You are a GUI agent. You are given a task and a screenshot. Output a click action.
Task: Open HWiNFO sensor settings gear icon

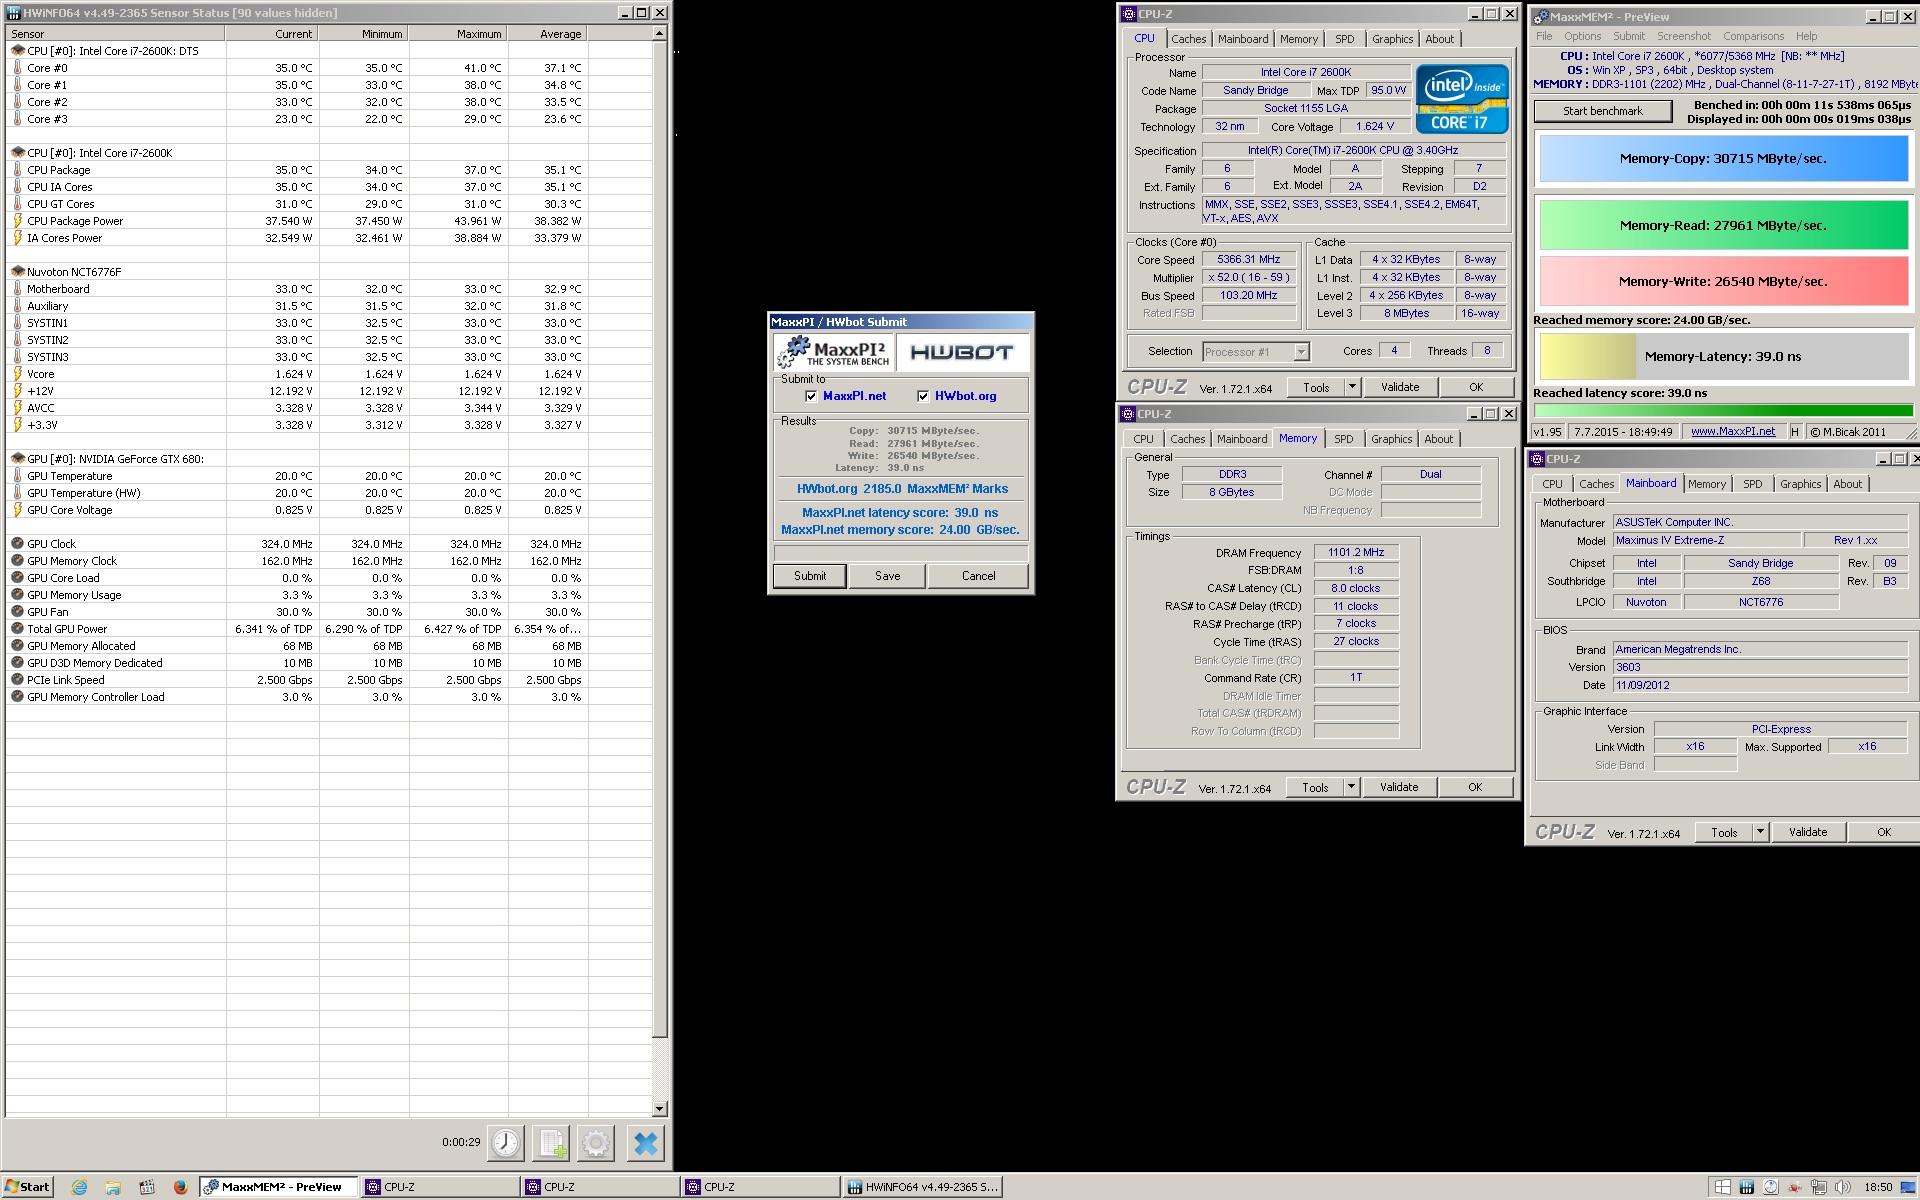coord(596,1143)
